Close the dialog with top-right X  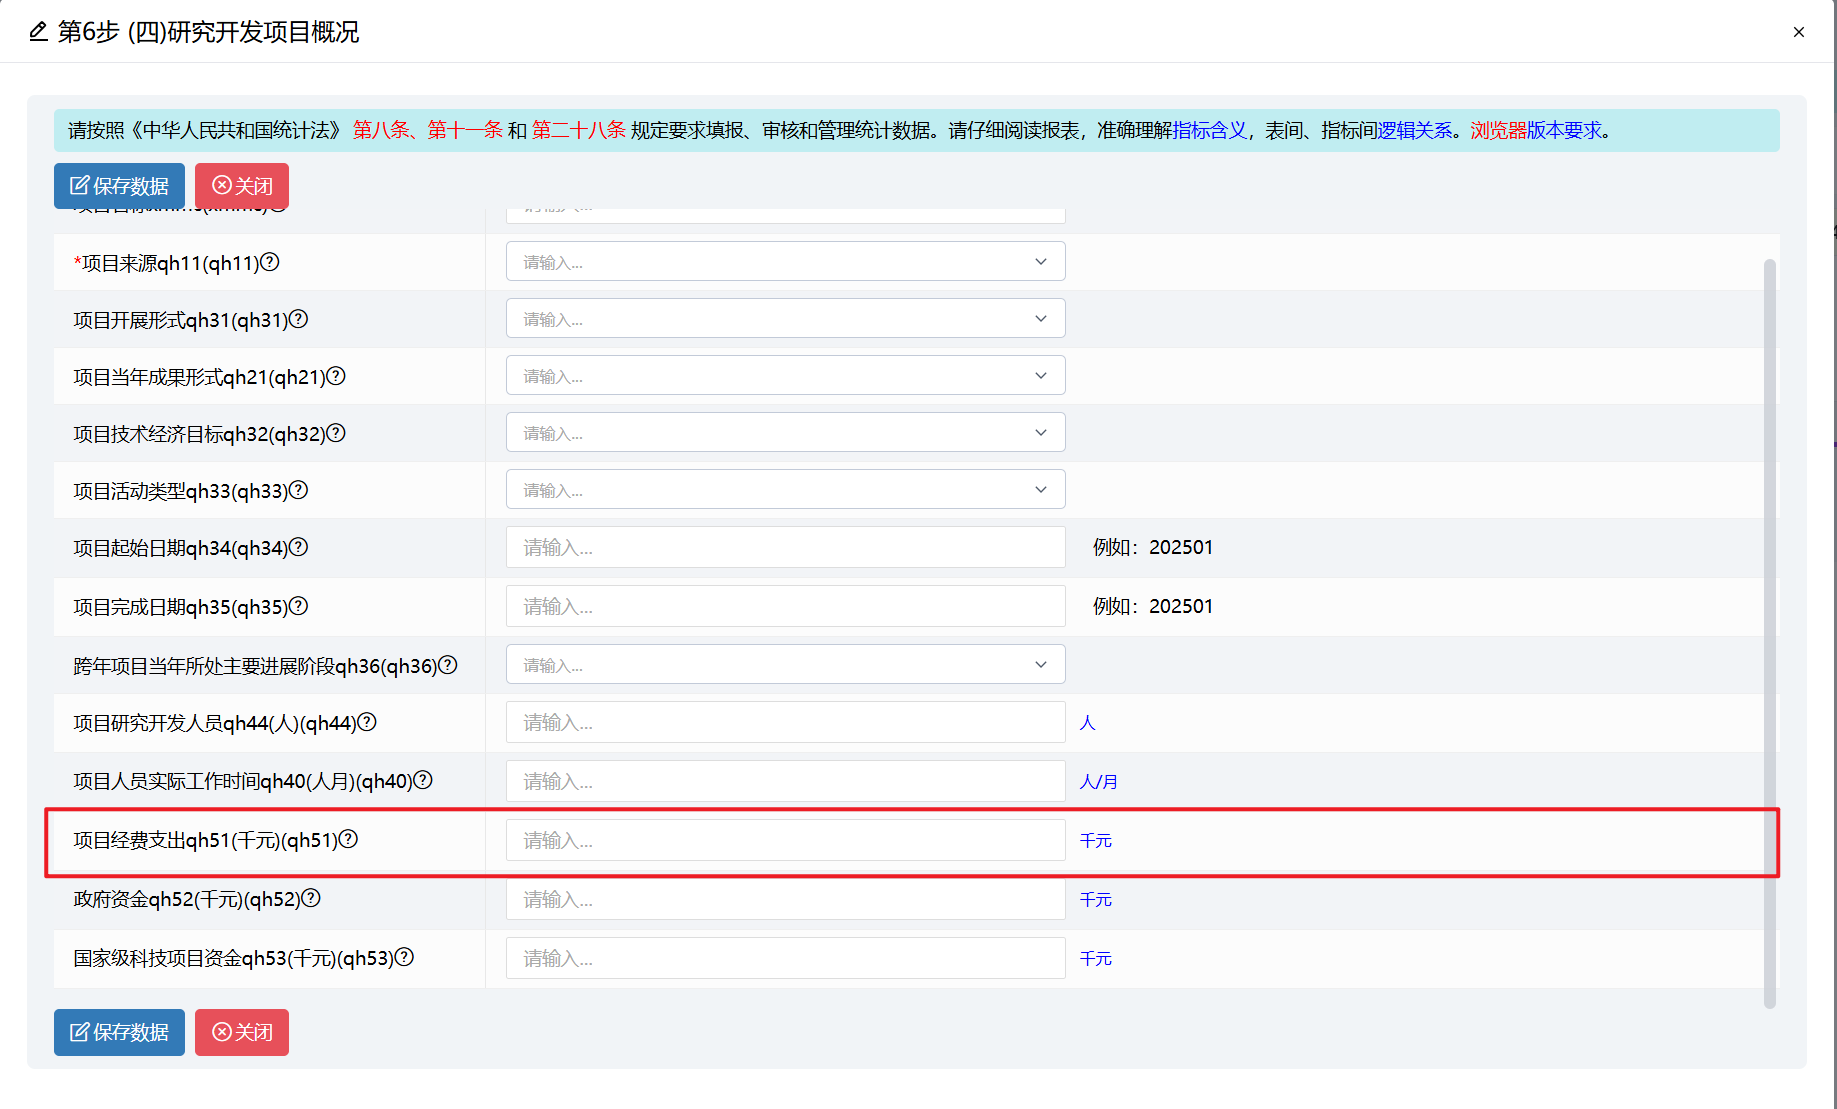click(1798, 32)
